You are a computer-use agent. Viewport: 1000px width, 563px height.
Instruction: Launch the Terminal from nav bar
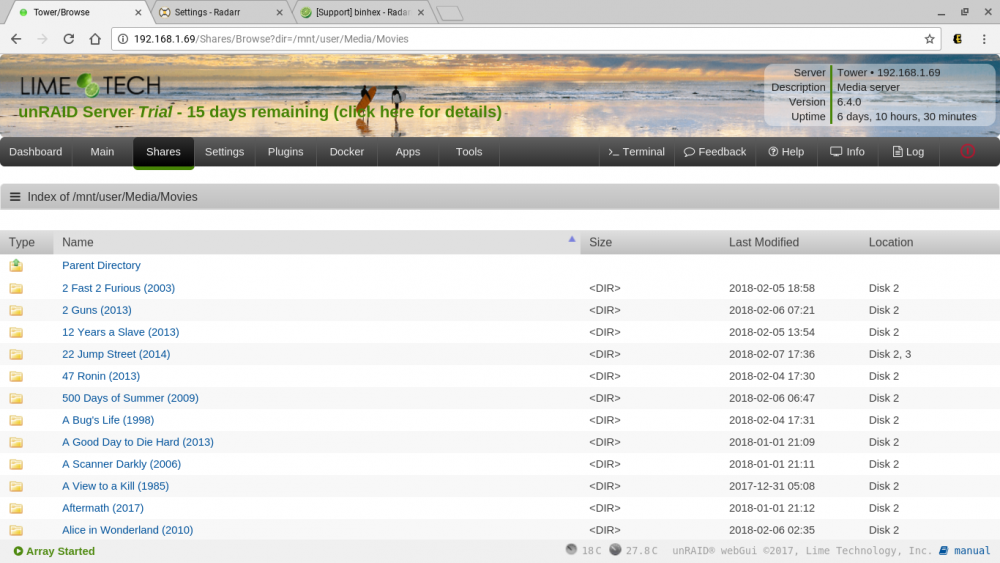636,152
